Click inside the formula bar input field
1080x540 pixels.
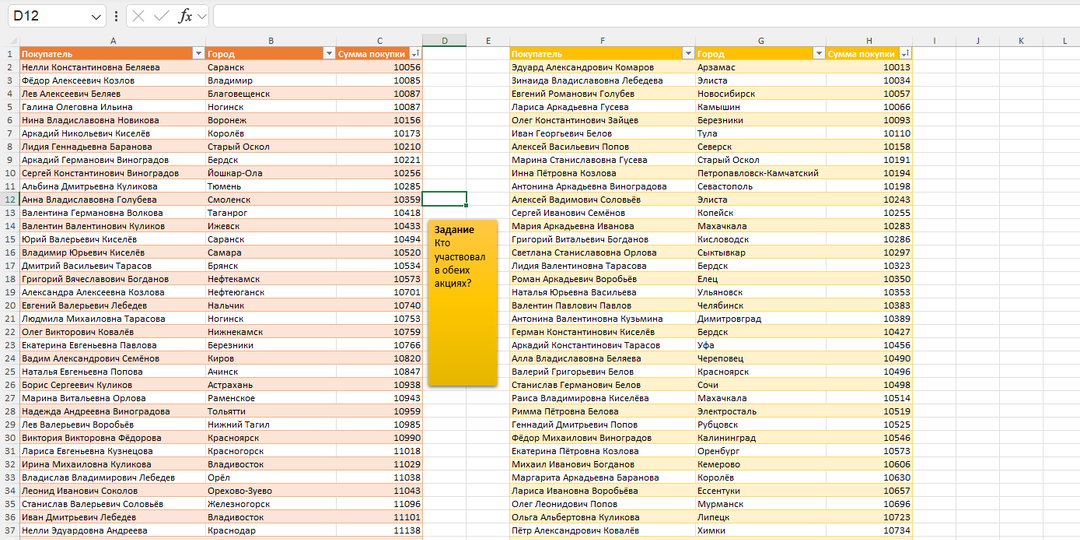pyautogui.click(x=646, y=17)
